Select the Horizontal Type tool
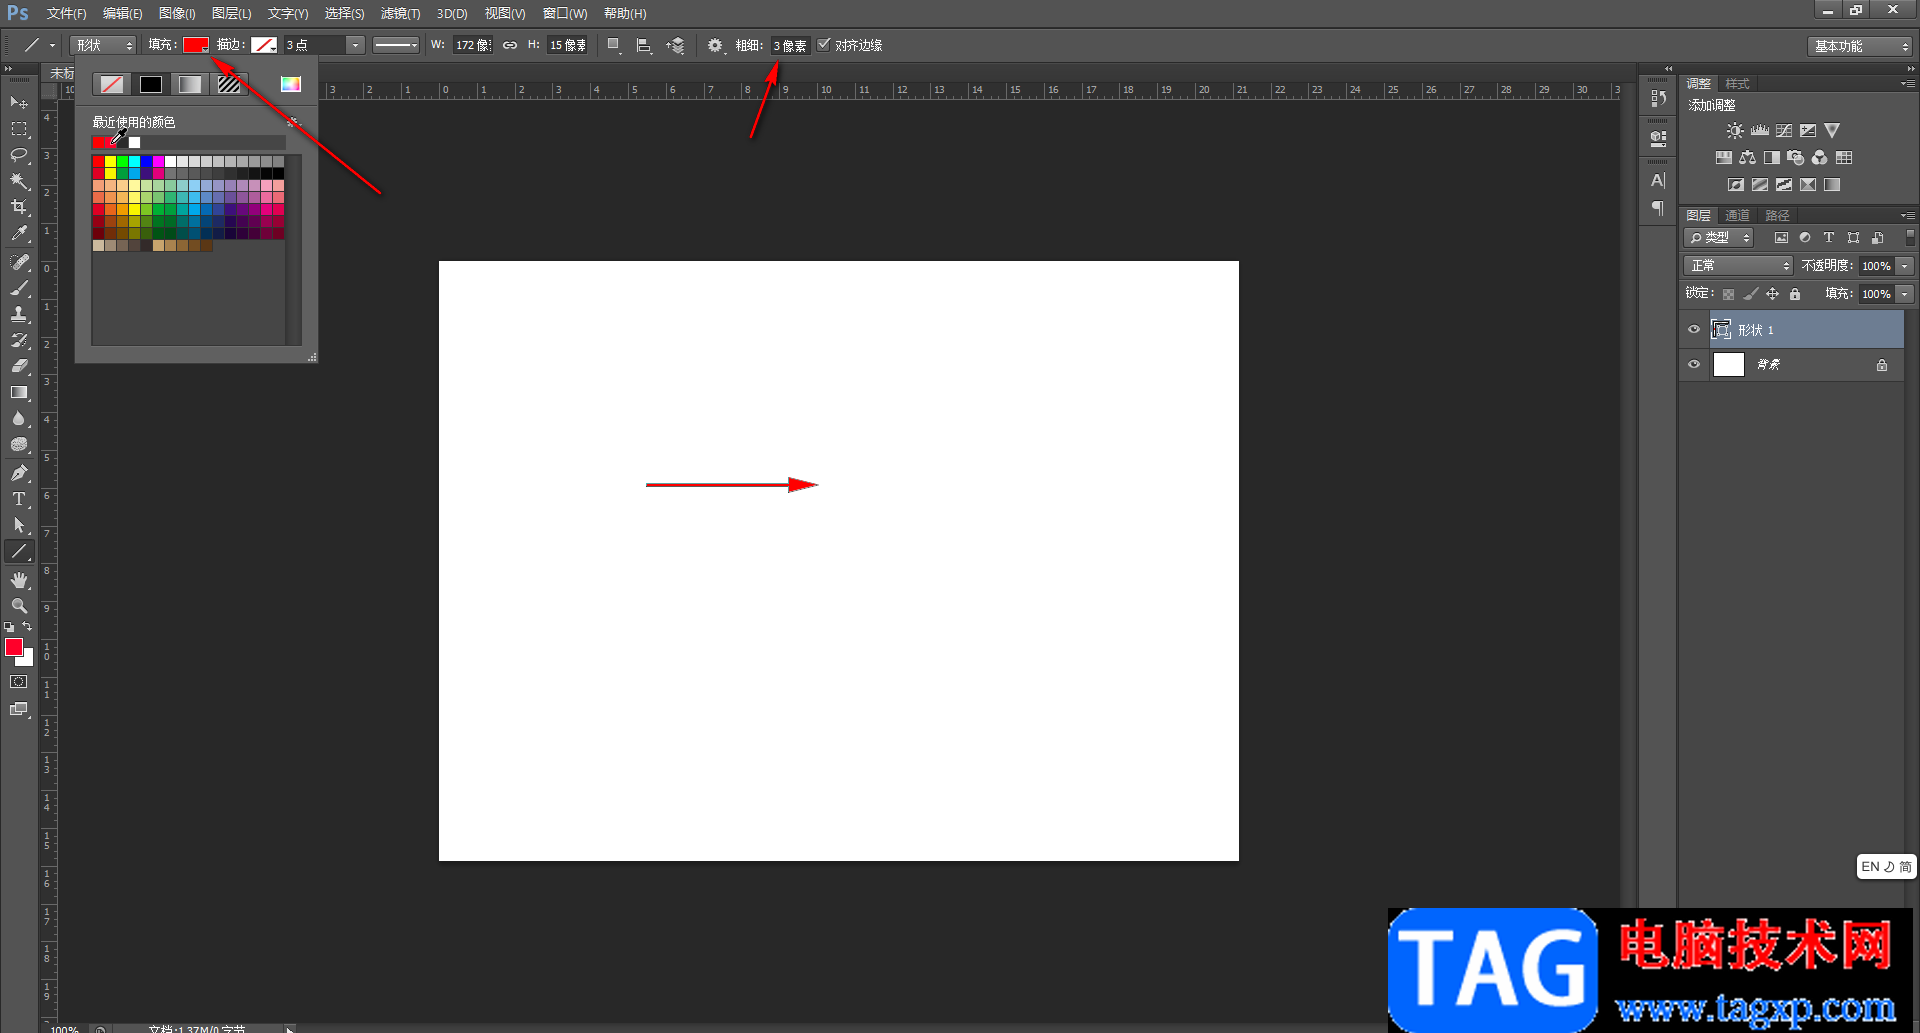The width and height of the screenshot is (1920, 1033). point(19,499)
